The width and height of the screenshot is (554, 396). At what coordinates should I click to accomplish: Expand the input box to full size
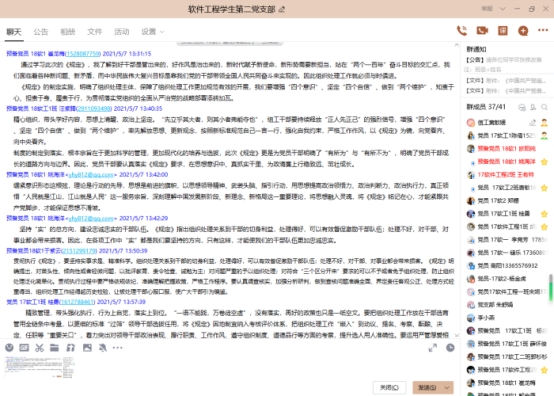point(433,348)
